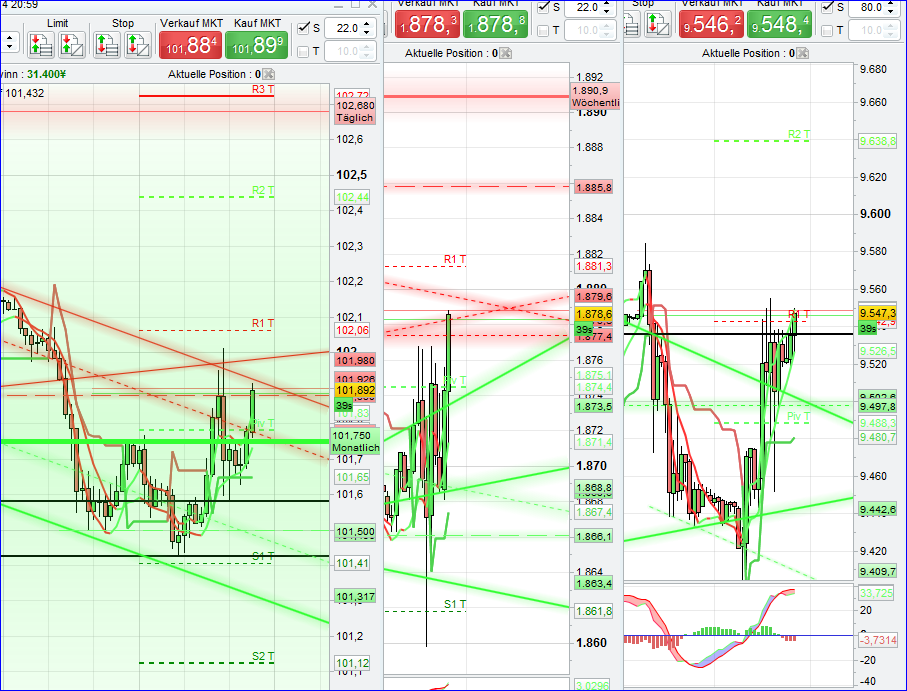Increase the 80.0 quantity with the up stepper
907x691 pixels.
click(x=891, y=5)
